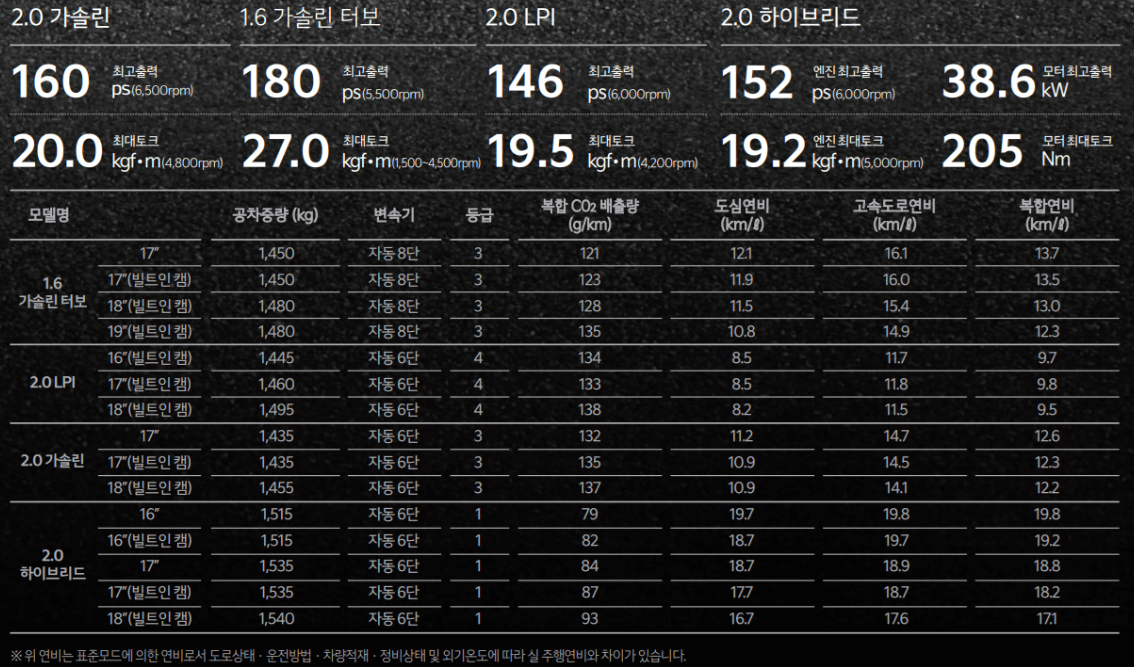
Task: Click the "고속도로연비" column header
Action: pos(895,216)
